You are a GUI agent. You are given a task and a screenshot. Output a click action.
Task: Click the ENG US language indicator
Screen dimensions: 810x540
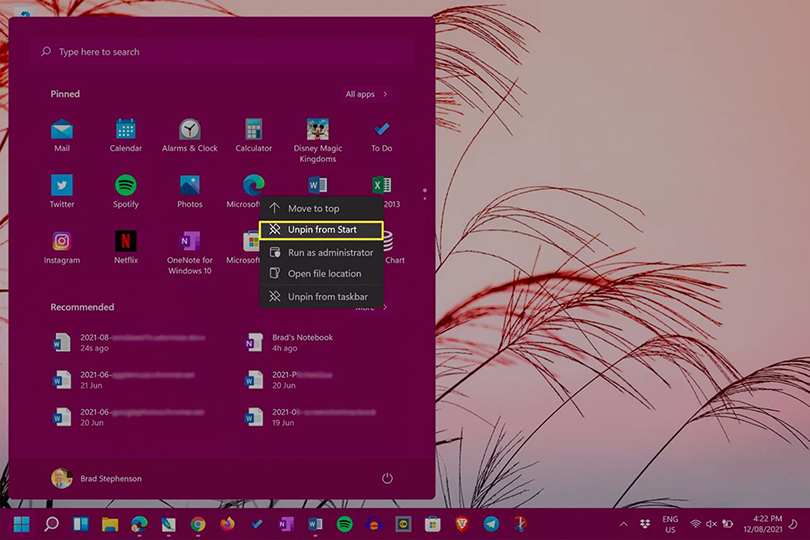tap(670, 524)
